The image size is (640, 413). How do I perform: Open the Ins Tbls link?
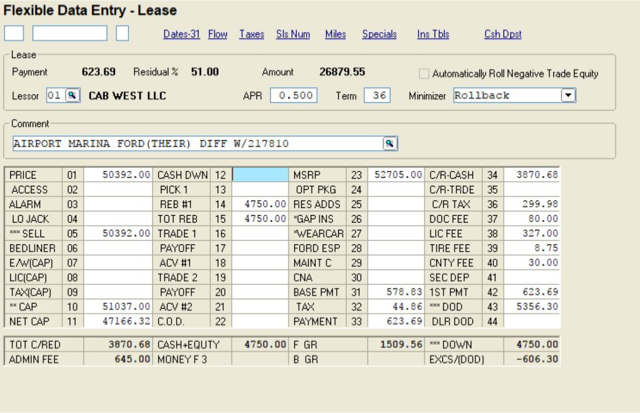[x=433, y=34]
